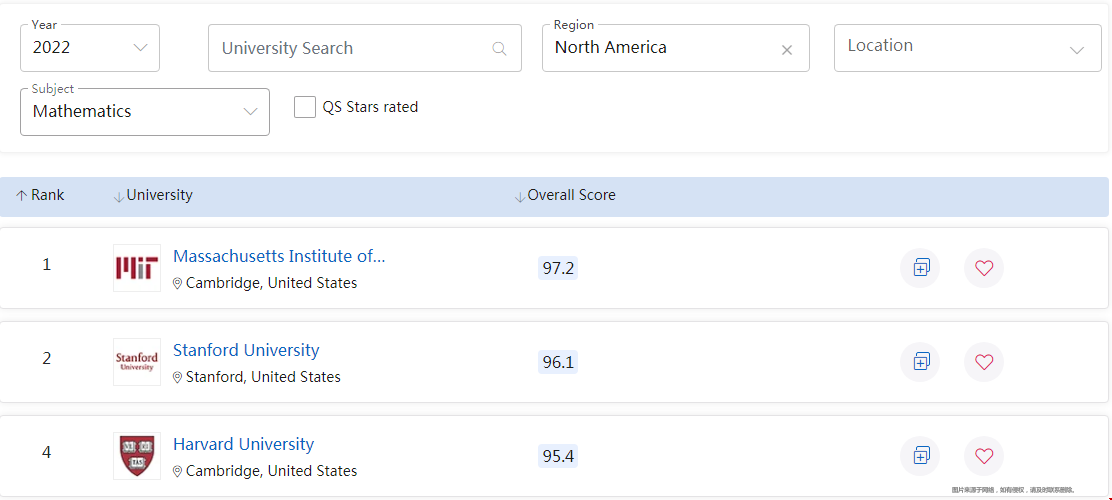Open the Harvard University link
The width and height of the screenshot is (1112, 500).
click(243, 445)
